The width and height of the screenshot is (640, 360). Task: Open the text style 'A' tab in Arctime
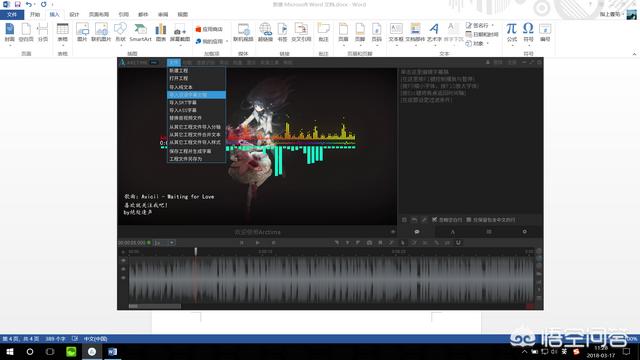[452, 232]
